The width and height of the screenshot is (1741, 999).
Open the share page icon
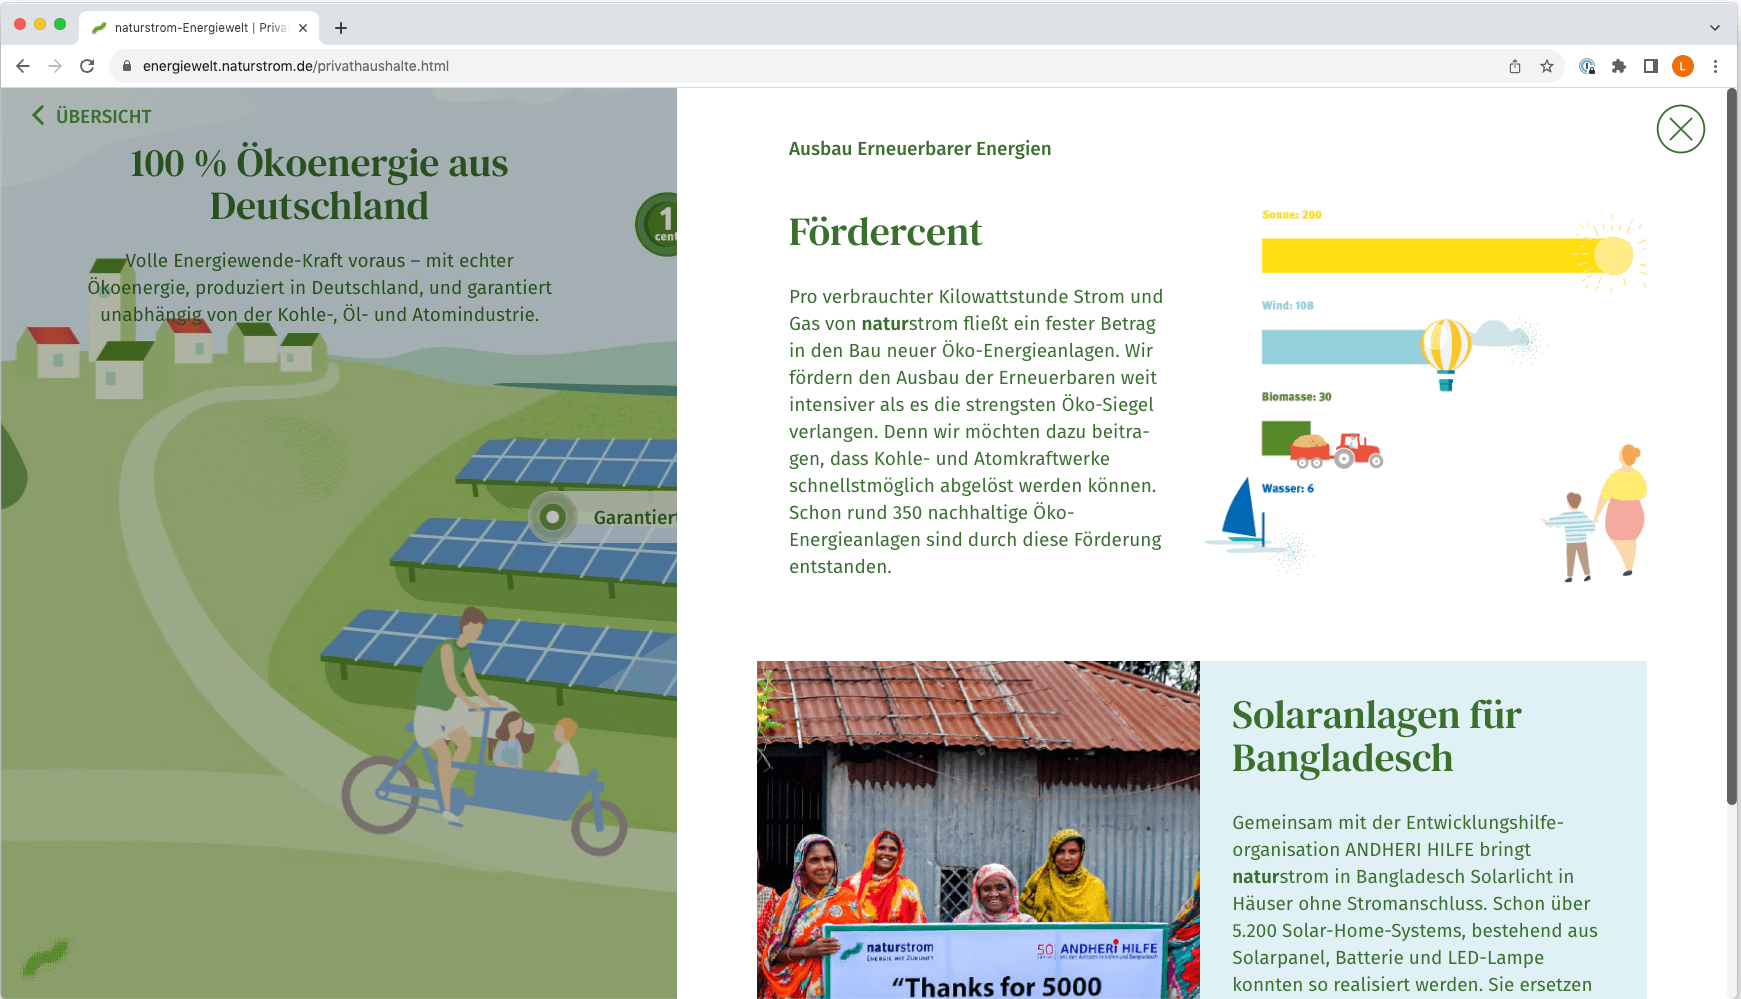(x=1515, y=66)
